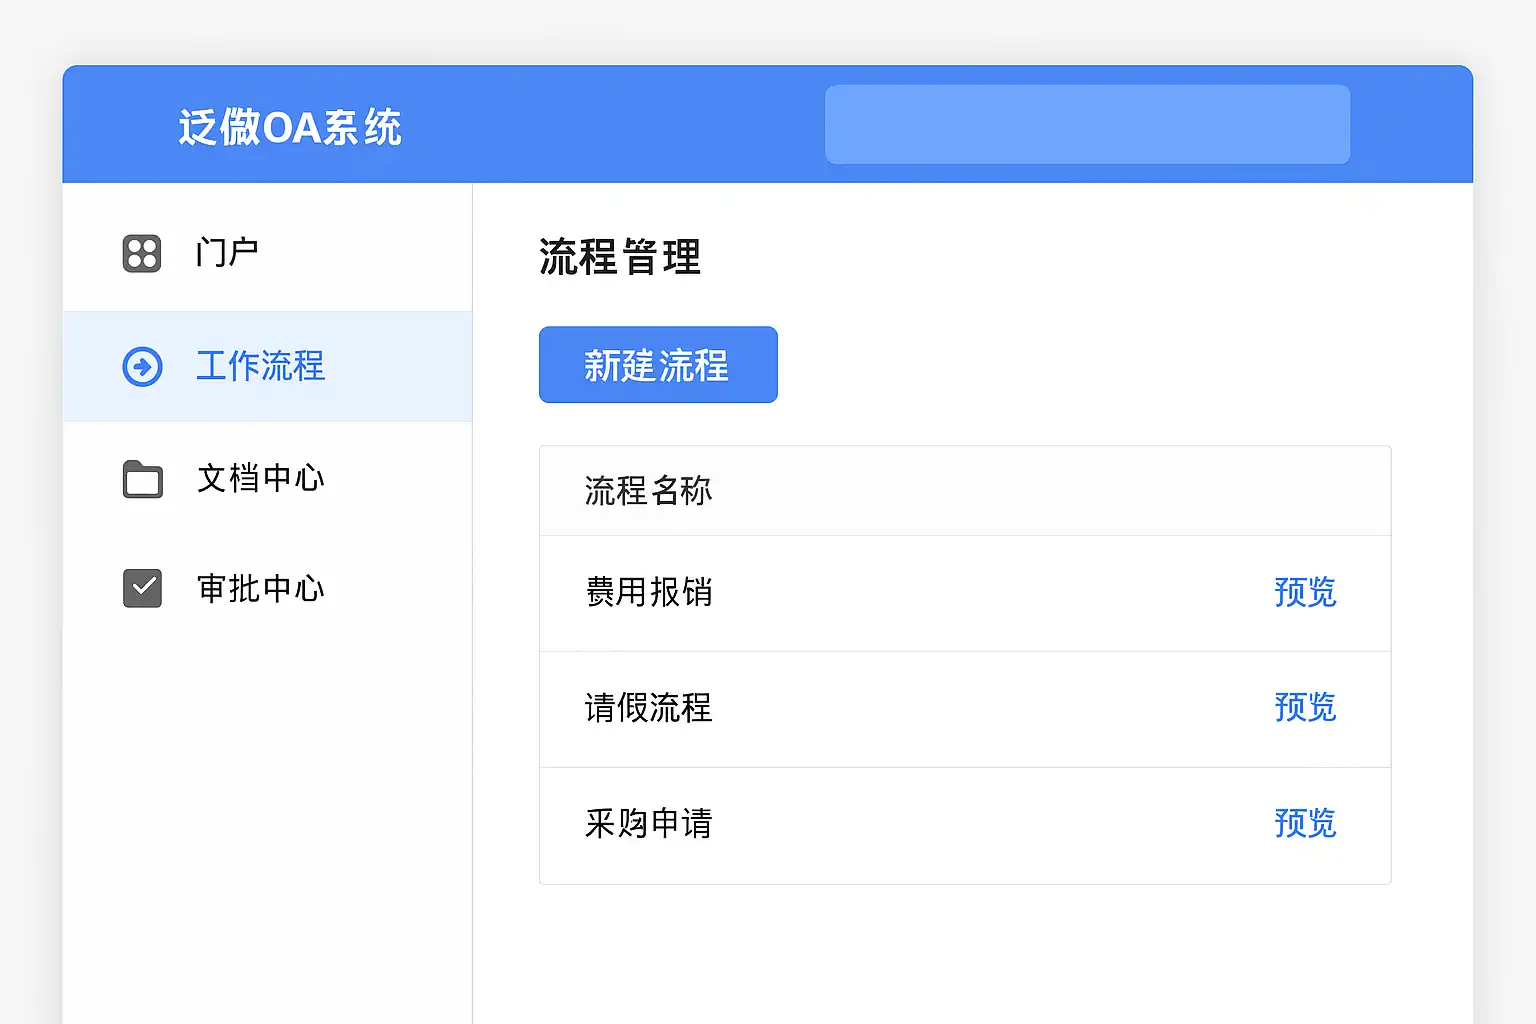Go to 文档中心 in the sidebar
This screenshot has width=1536, height=1024.
260,479
